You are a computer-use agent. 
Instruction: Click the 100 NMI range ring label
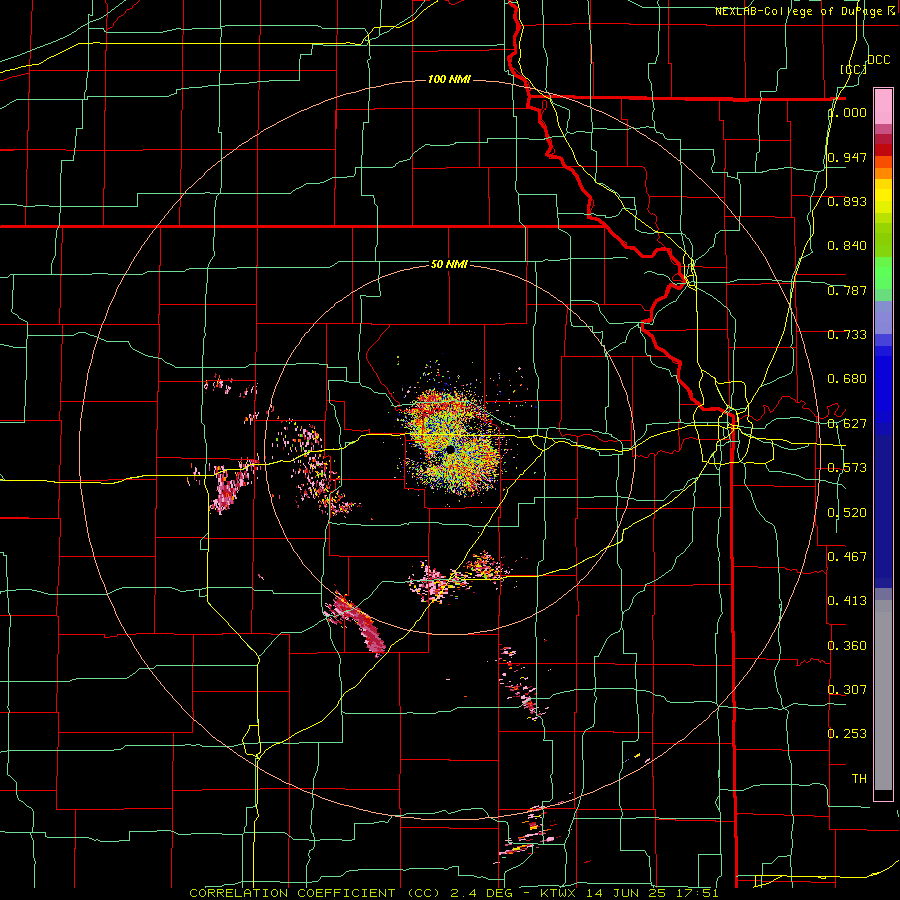coord(449,79)
